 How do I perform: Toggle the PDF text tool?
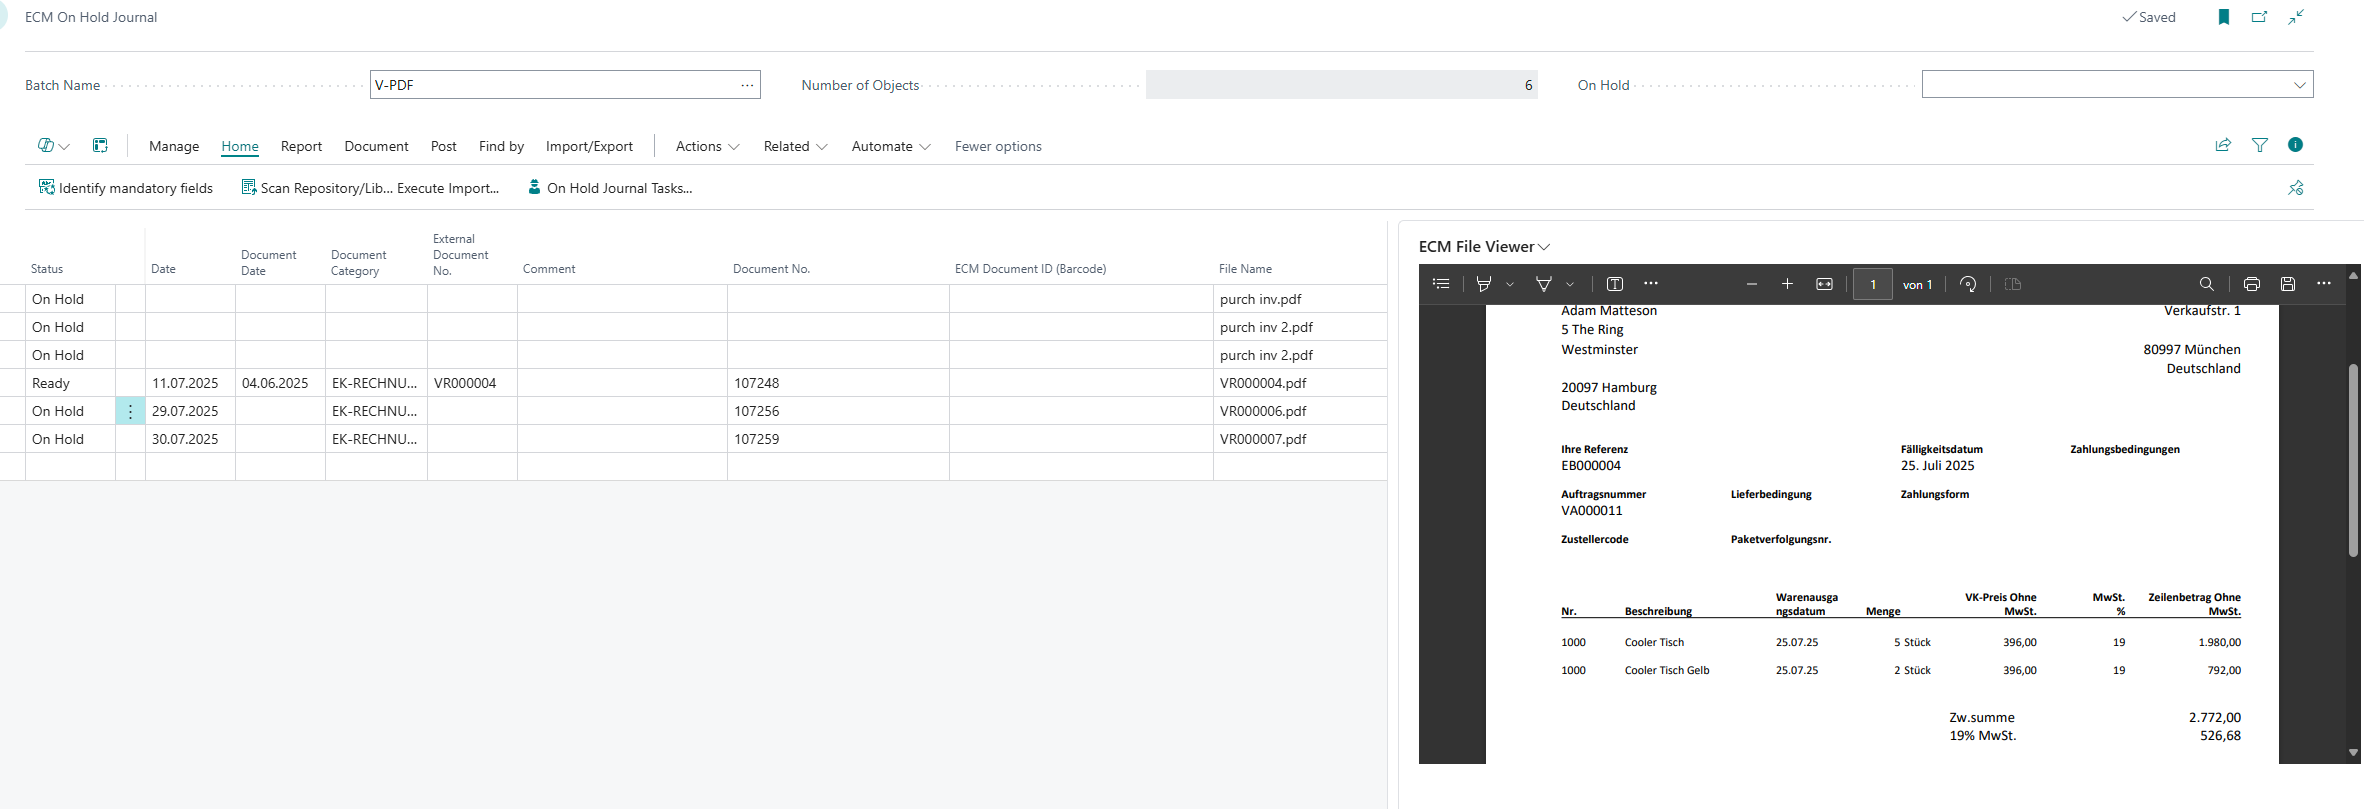1614,284
